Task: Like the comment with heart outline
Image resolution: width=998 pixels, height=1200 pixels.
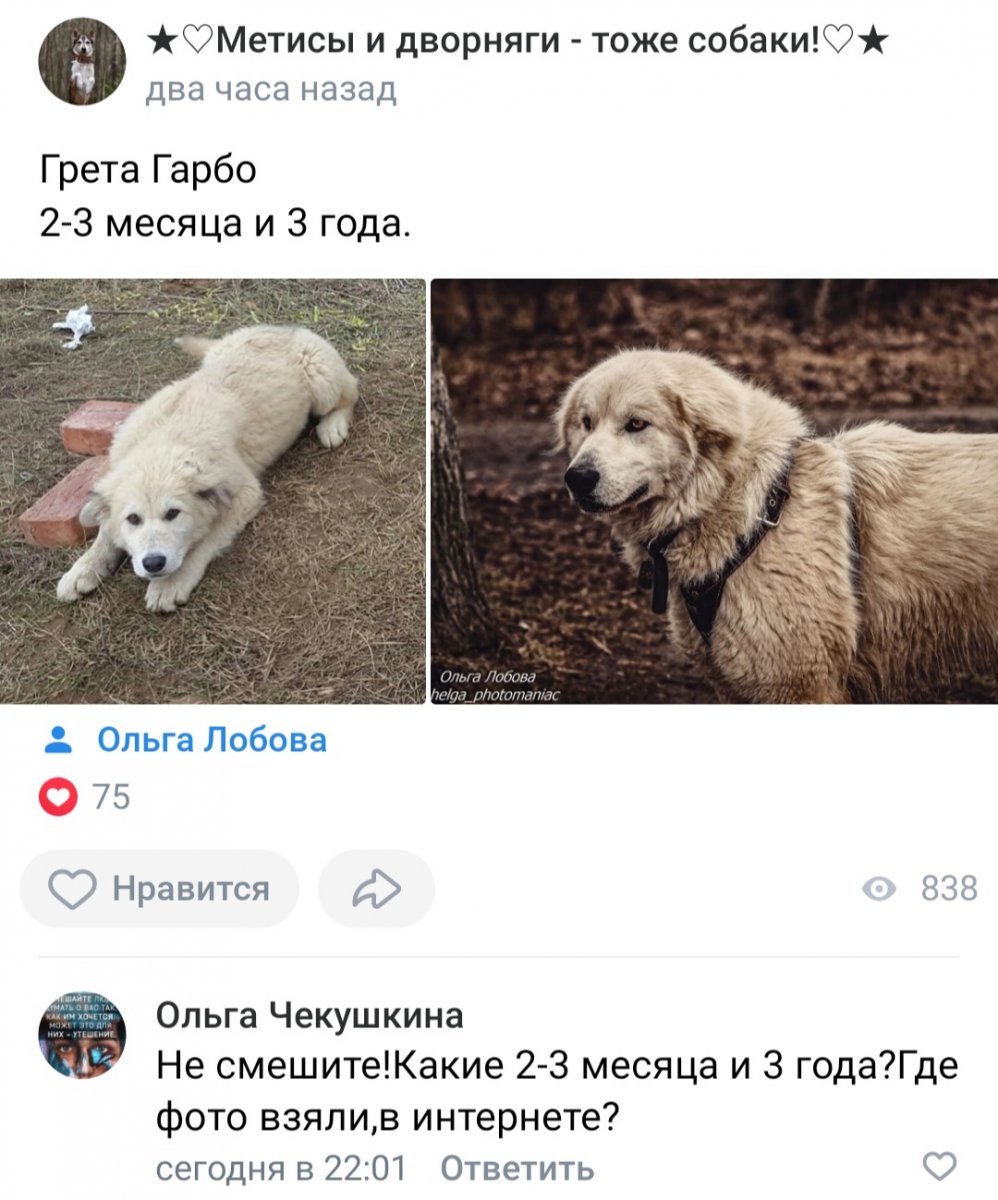Action: (x=938, y=1167)
